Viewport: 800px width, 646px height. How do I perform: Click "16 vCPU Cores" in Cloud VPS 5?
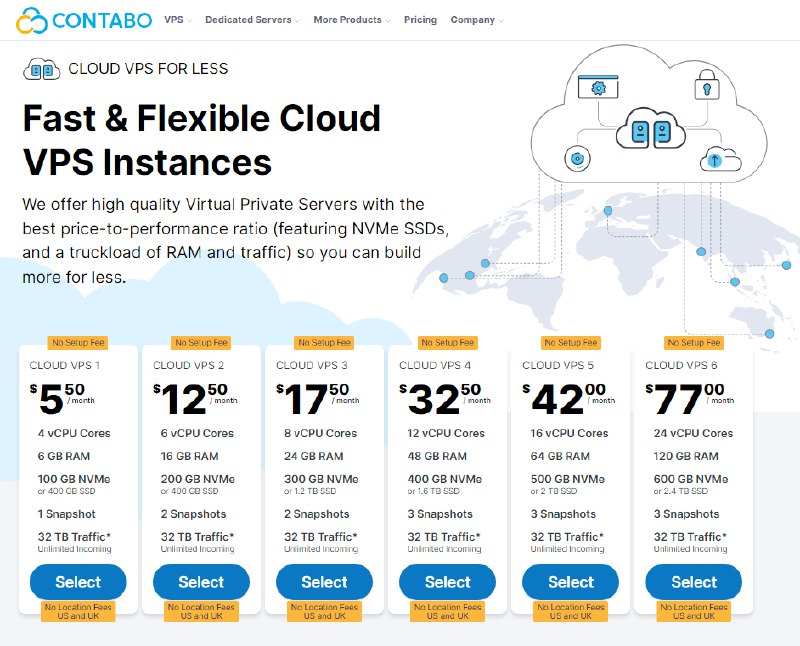click(569, 433)
